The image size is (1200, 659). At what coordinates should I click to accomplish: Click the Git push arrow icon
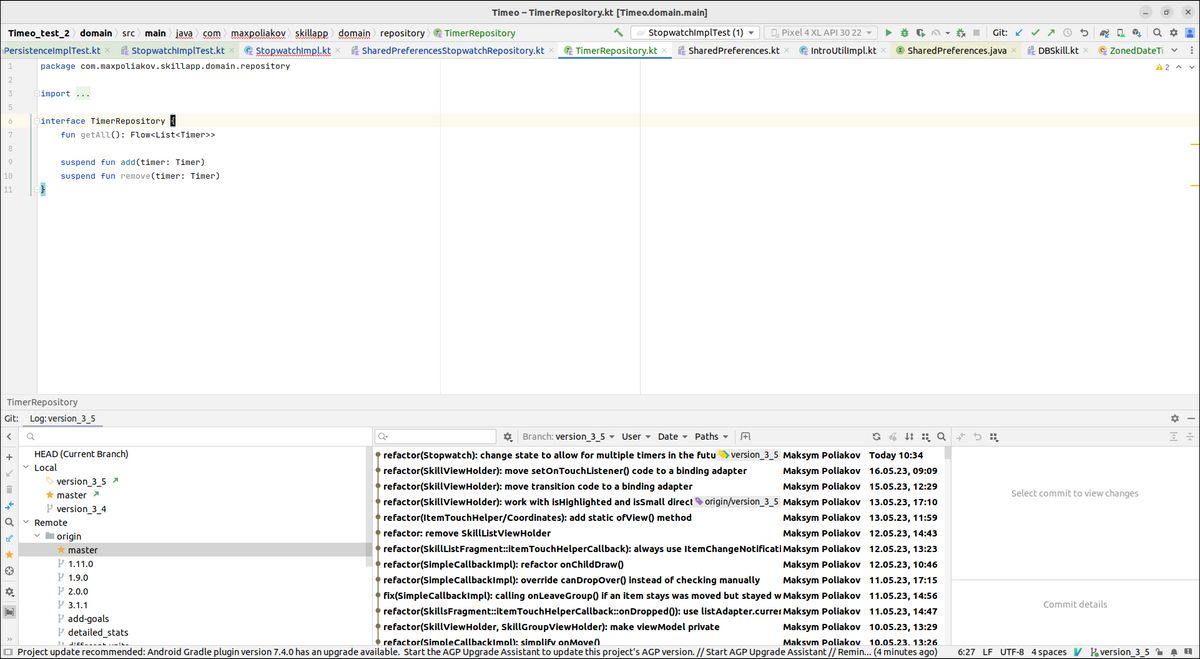point(1051,33)
